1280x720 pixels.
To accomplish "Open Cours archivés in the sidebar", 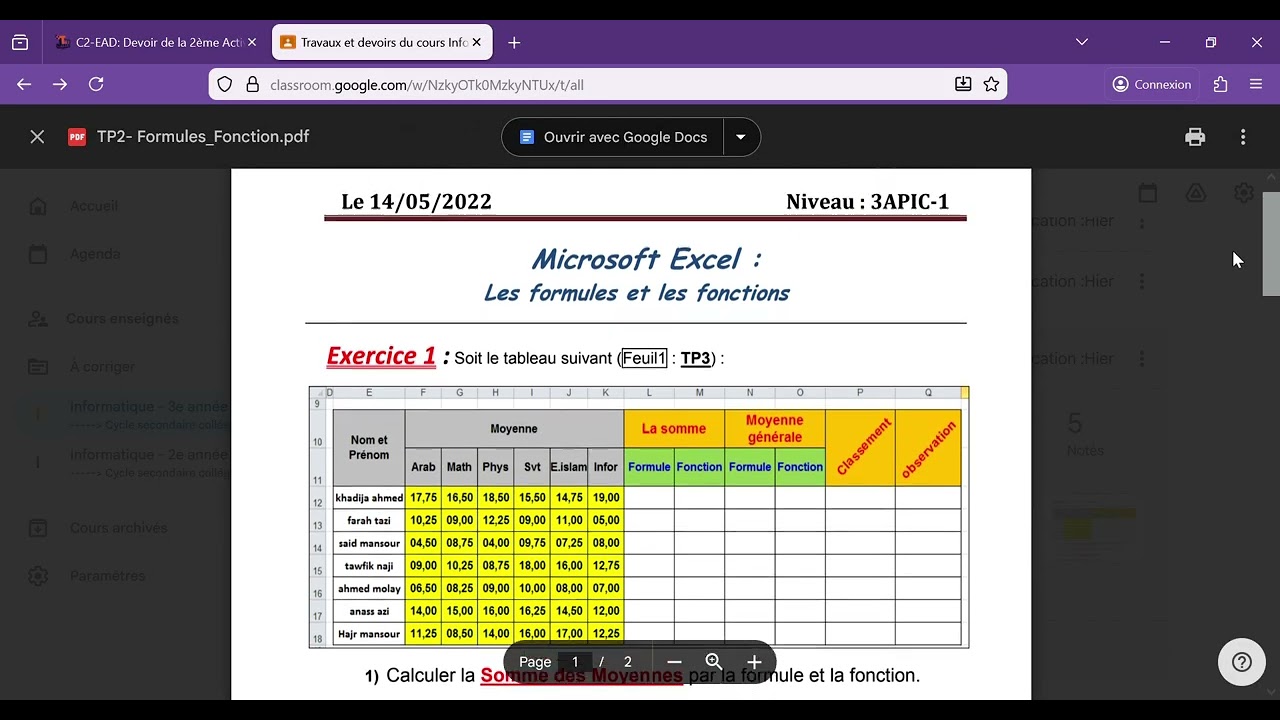I will 119,528.
